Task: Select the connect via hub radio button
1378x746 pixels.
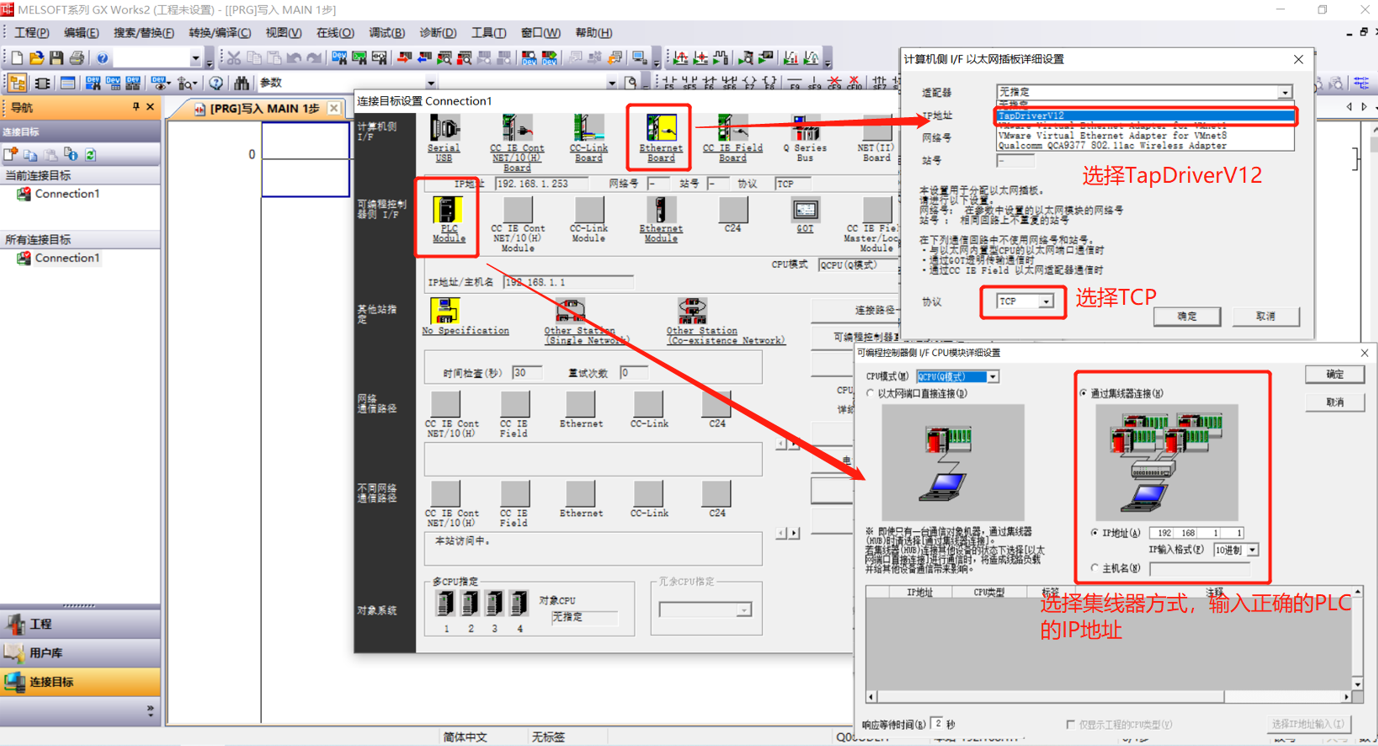Action: click(x=1084, y=394)
